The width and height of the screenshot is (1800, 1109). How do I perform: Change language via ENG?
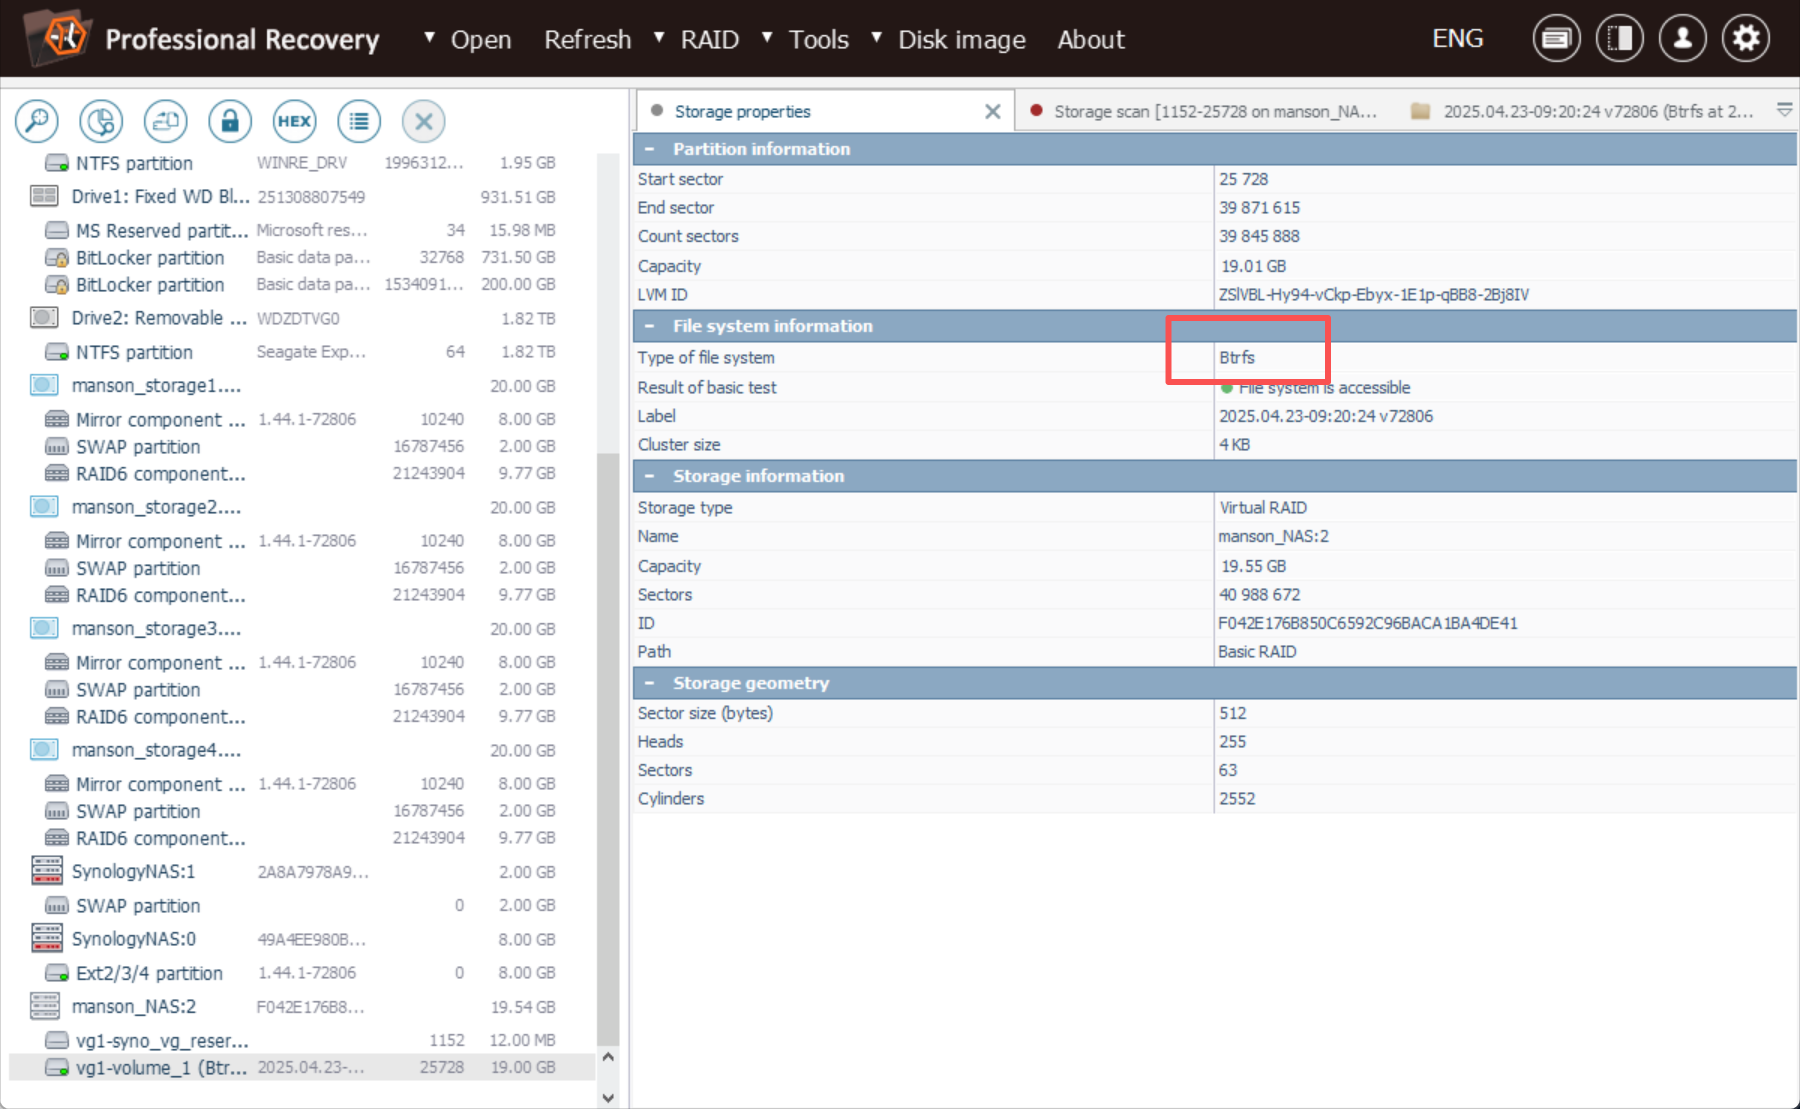point(1458,38)
